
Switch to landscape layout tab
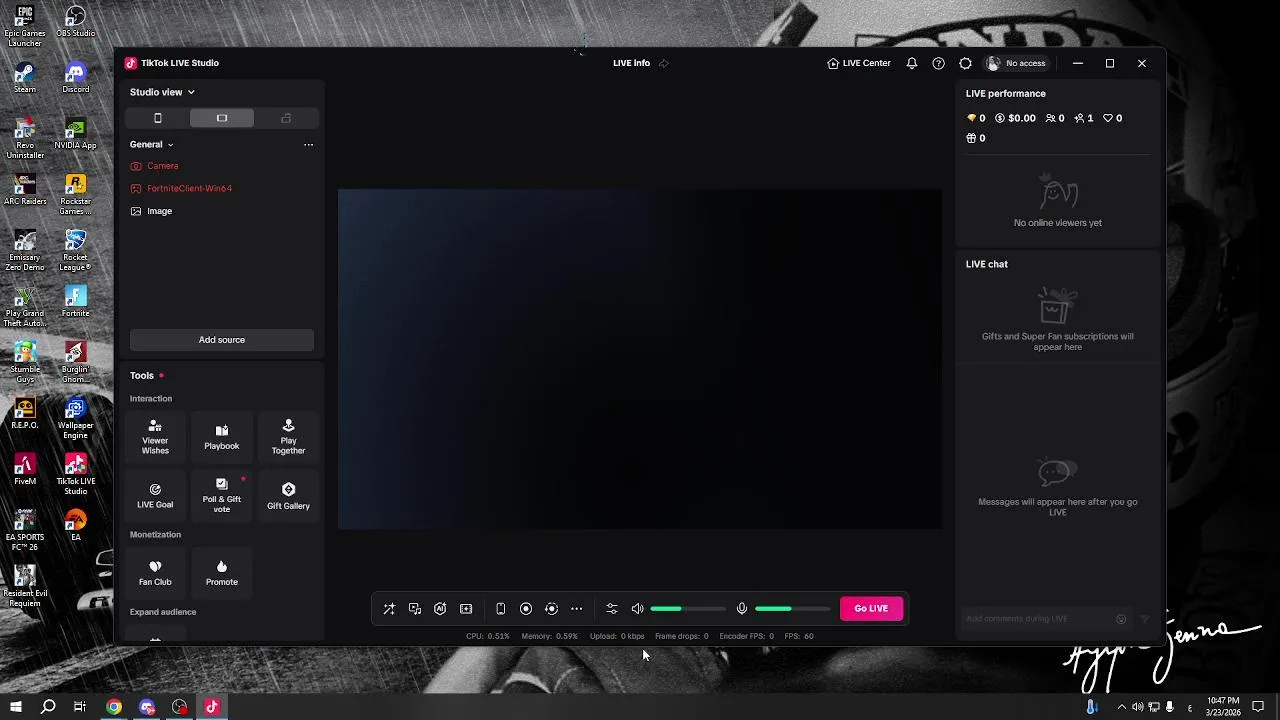pyautogui.click(x=222, y=118)
